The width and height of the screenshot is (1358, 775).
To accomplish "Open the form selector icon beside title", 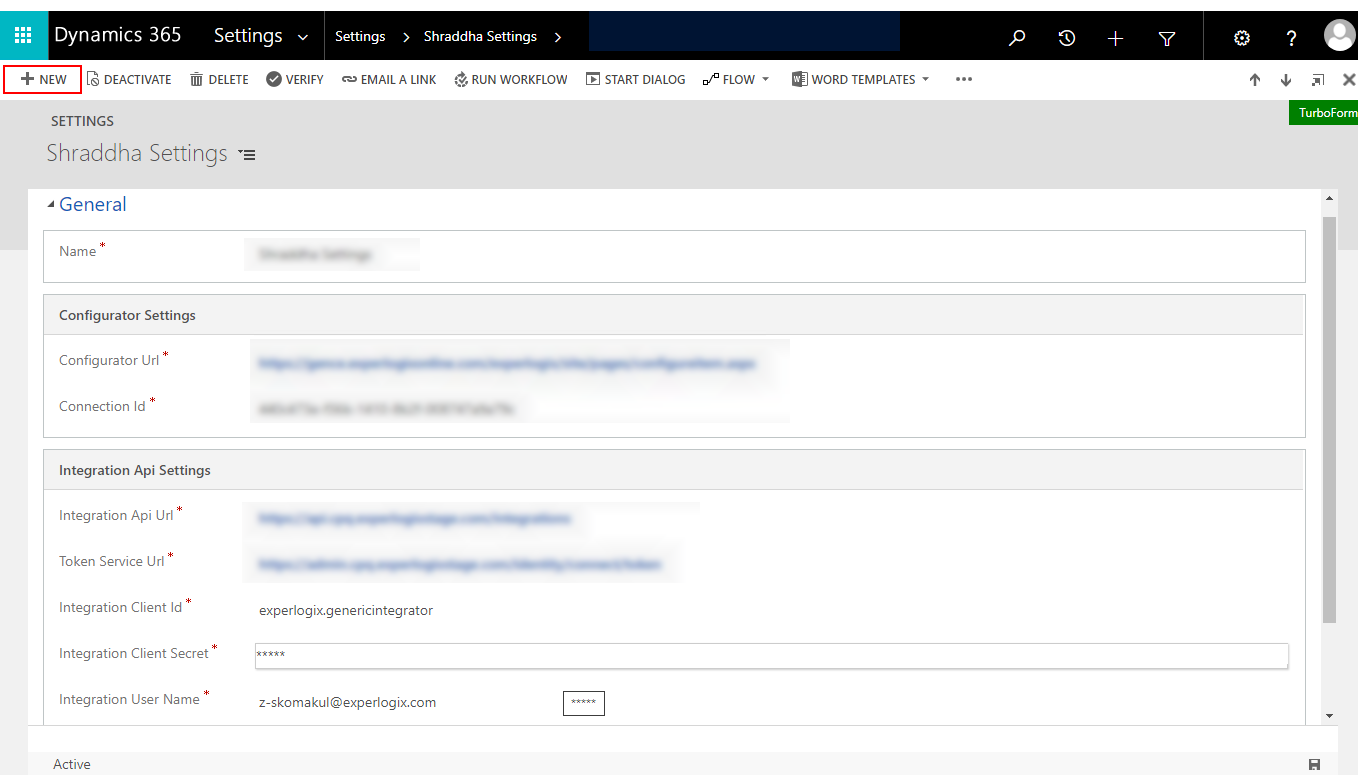I will (247, 155).
